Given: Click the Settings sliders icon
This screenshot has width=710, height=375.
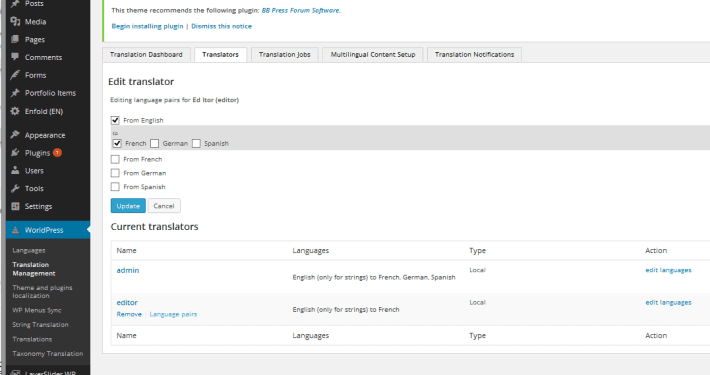Looking at the screenshot, I should pyautogui.click(x=15, y=206).
